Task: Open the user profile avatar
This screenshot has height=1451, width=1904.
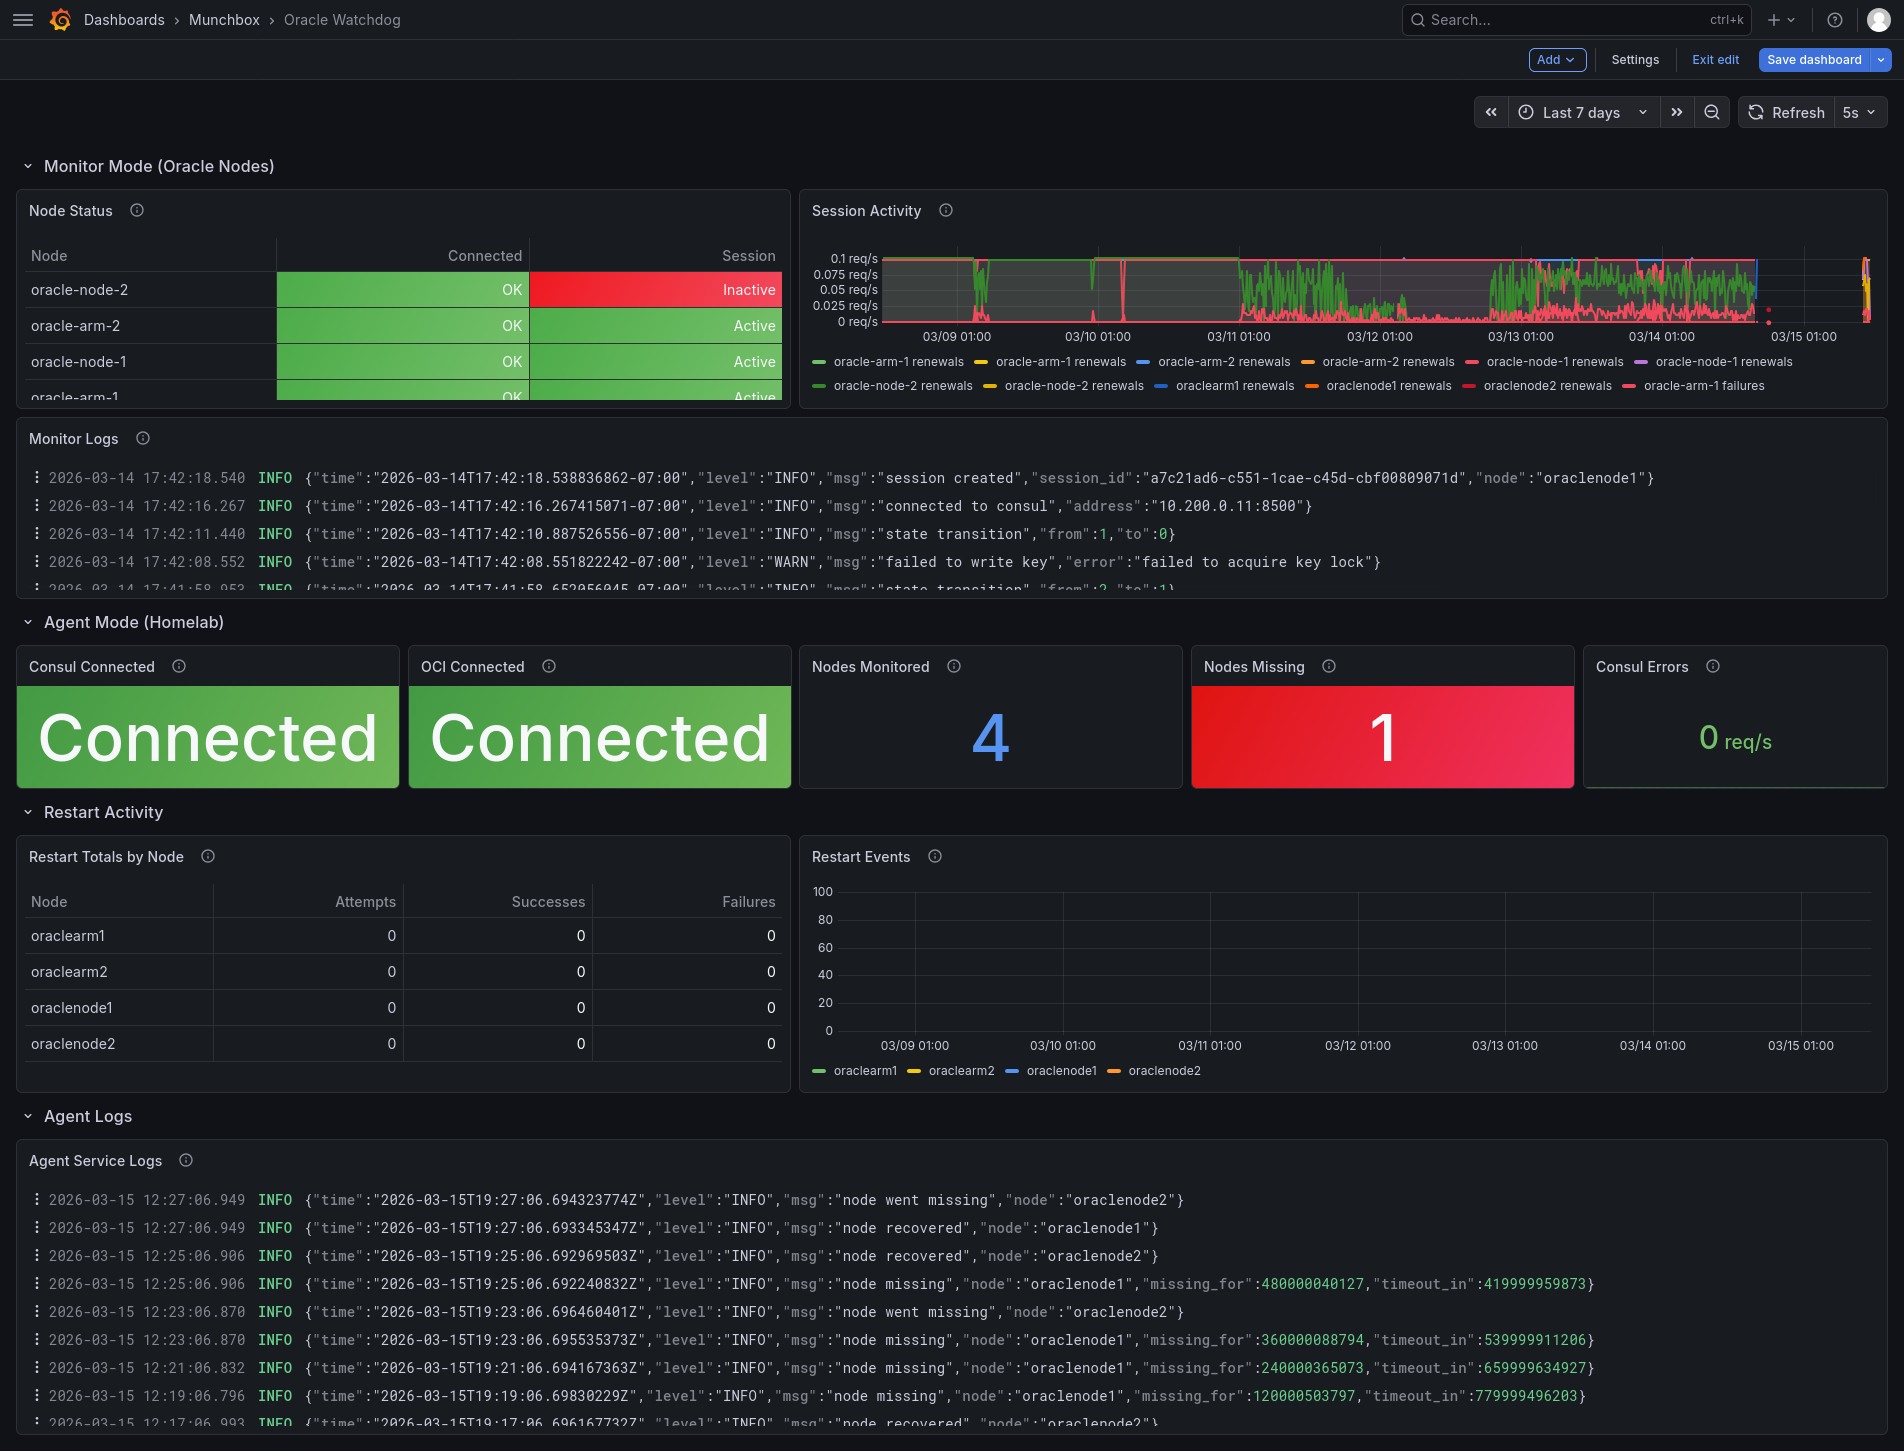Action: pos(1879,20)
